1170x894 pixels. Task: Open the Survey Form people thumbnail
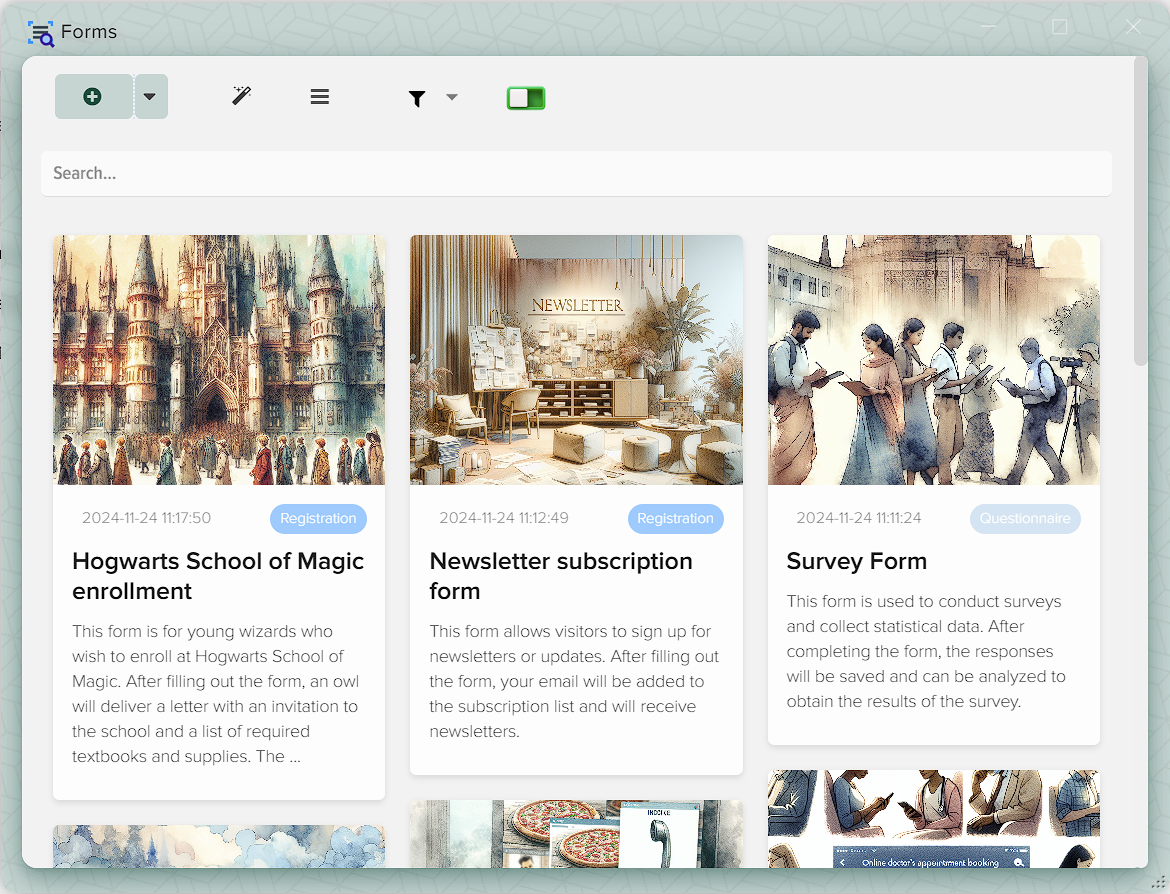coord(933,360)
